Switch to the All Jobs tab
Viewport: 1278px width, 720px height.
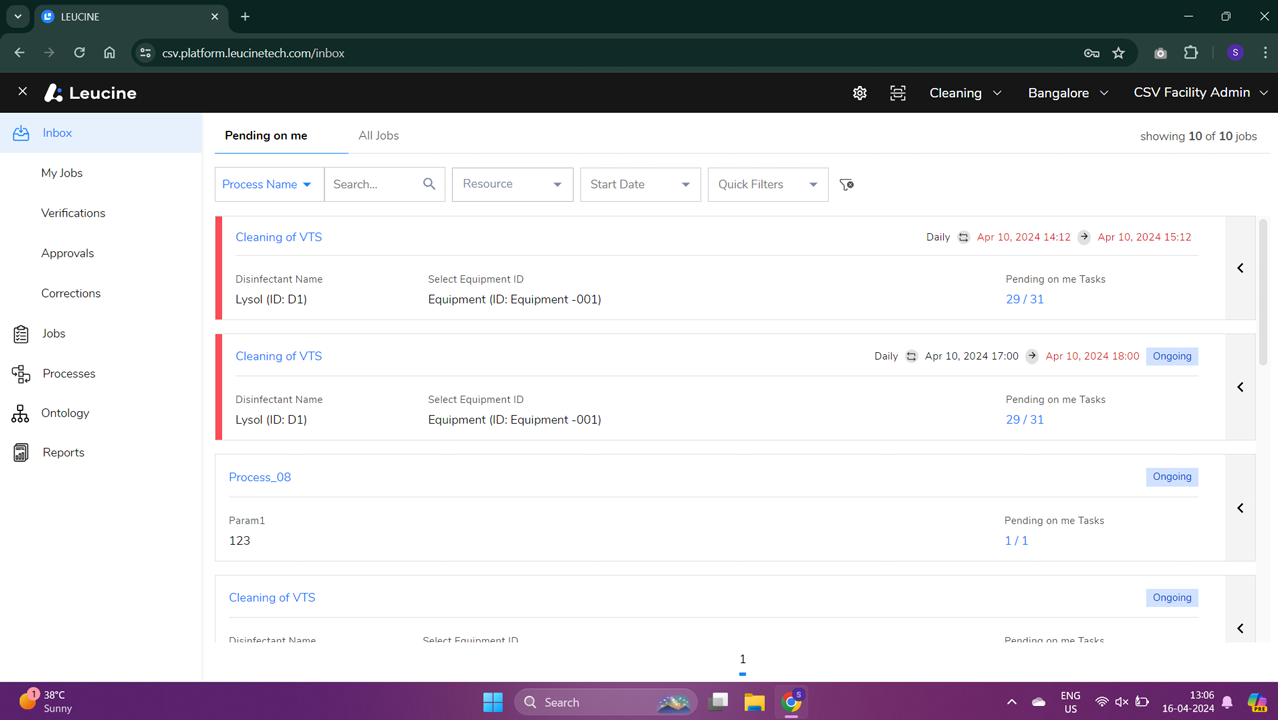pyautogui.click(x=378, y=136)
